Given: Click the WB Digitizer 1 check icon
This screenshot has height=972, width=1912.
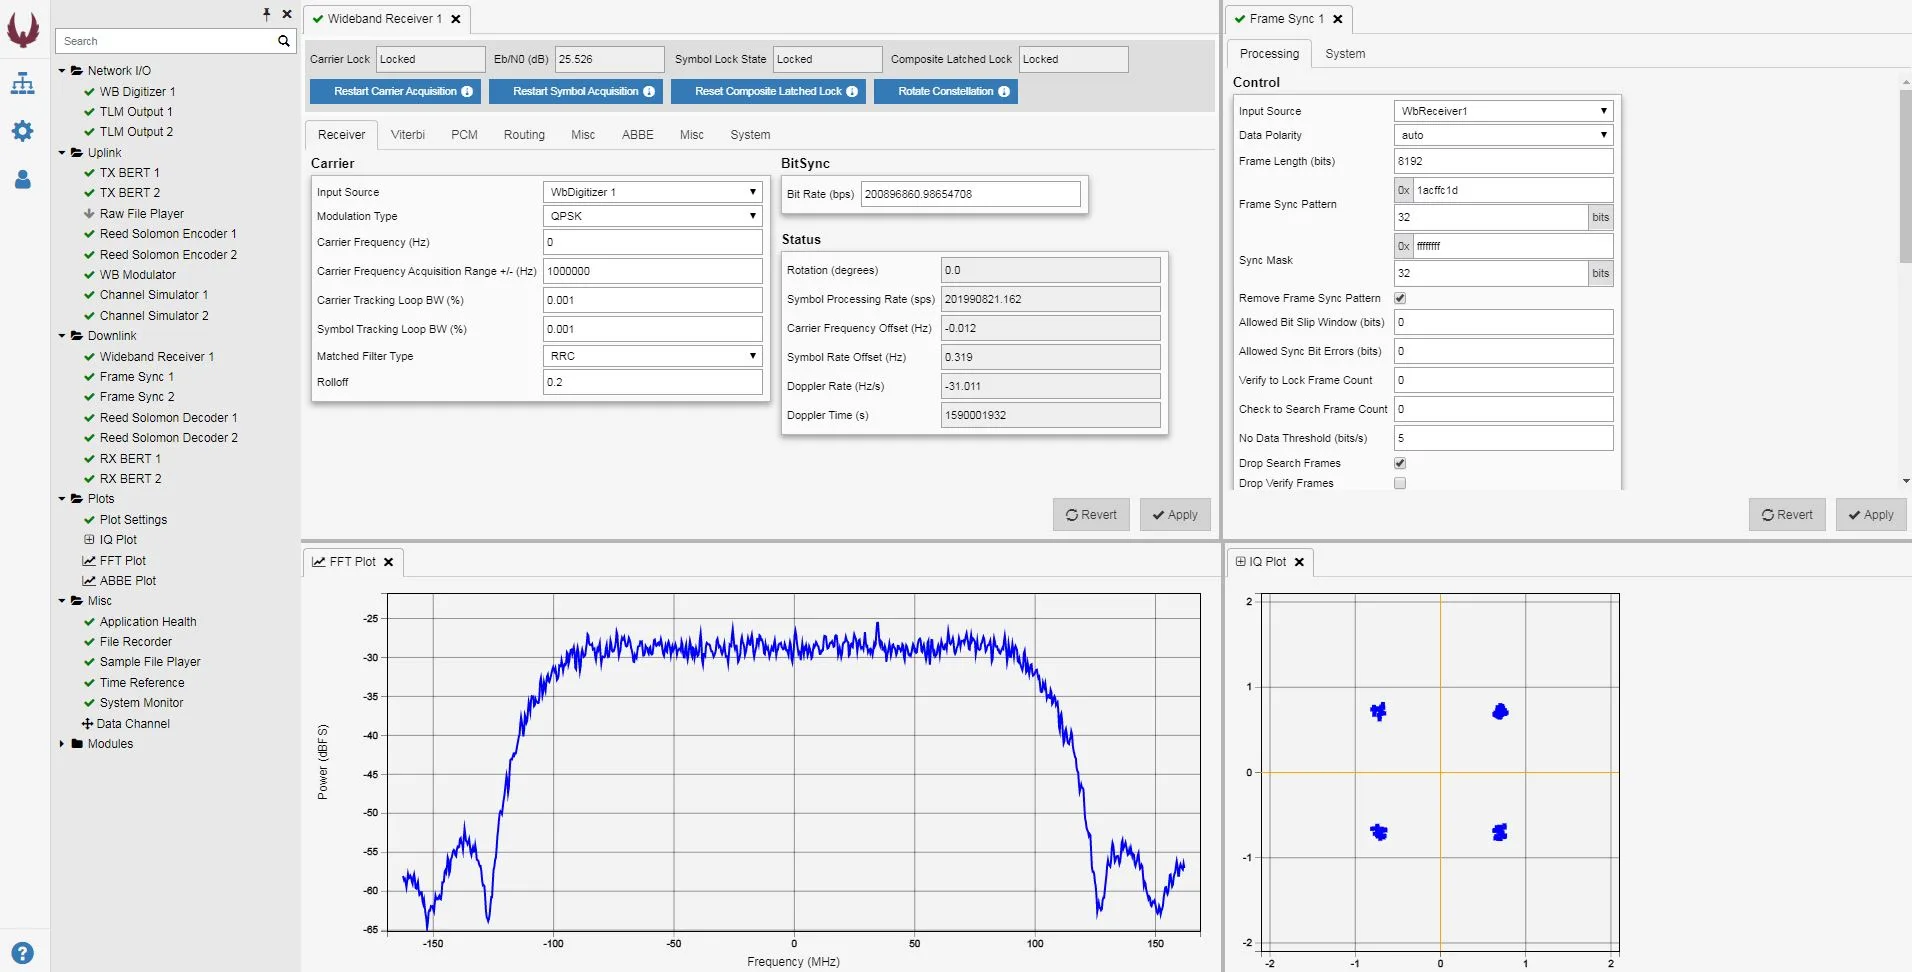Looking at the screenshot, I should (89, 92).
